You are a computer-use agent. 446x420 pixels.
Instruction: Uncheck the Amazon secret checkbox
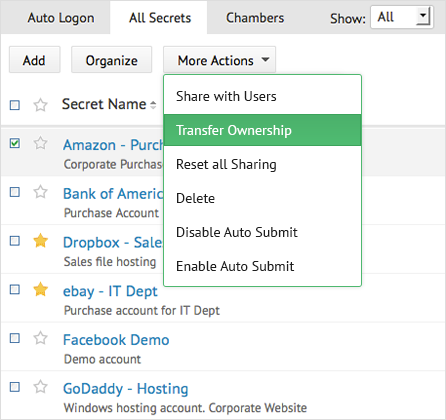[x=15, y=143]
